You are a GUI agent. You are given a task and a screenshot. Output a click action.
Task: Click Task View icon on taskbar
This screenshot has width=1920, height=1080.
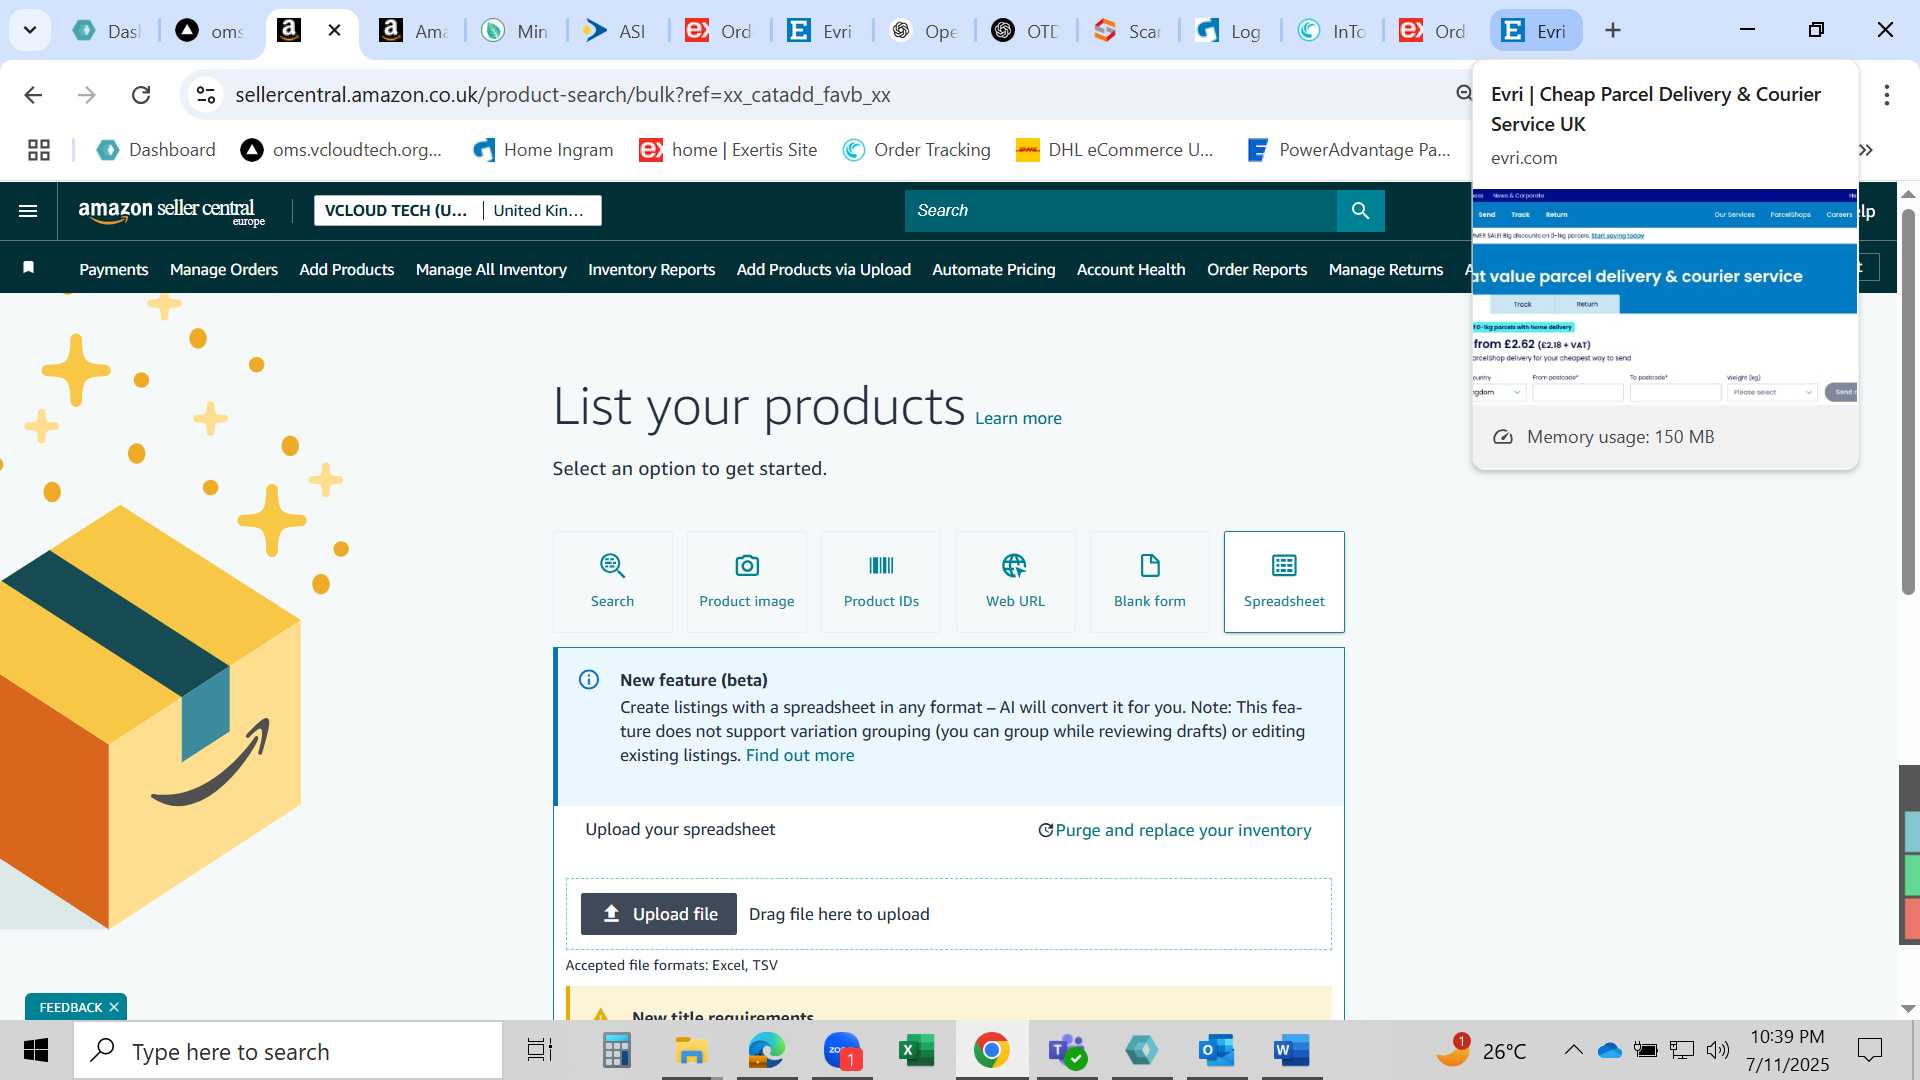[540, 1050]
